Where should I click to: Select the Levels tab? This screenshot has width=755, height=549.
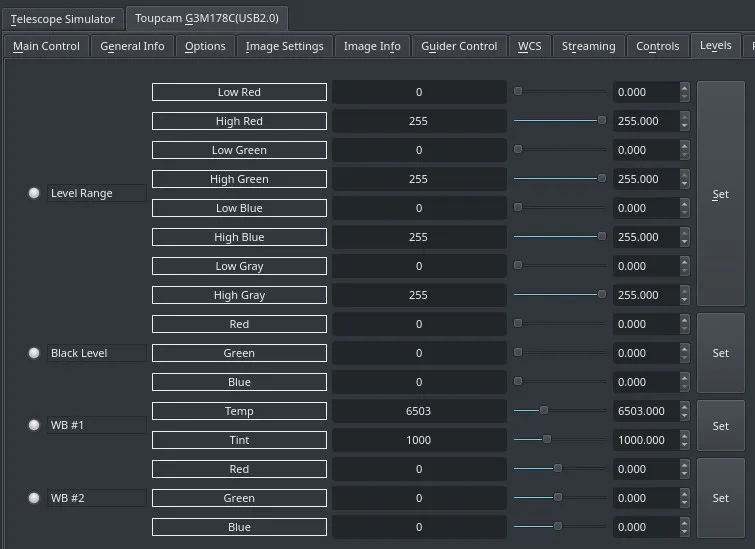pos(716,45)
